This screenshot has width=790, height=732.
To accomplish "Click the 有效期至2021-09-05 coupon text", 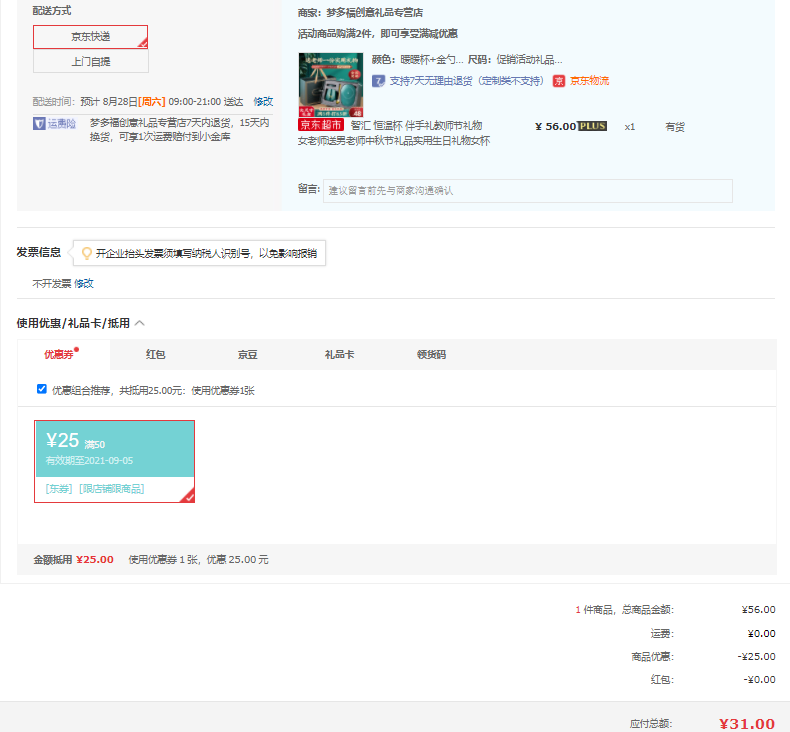I will coord(90,460).
